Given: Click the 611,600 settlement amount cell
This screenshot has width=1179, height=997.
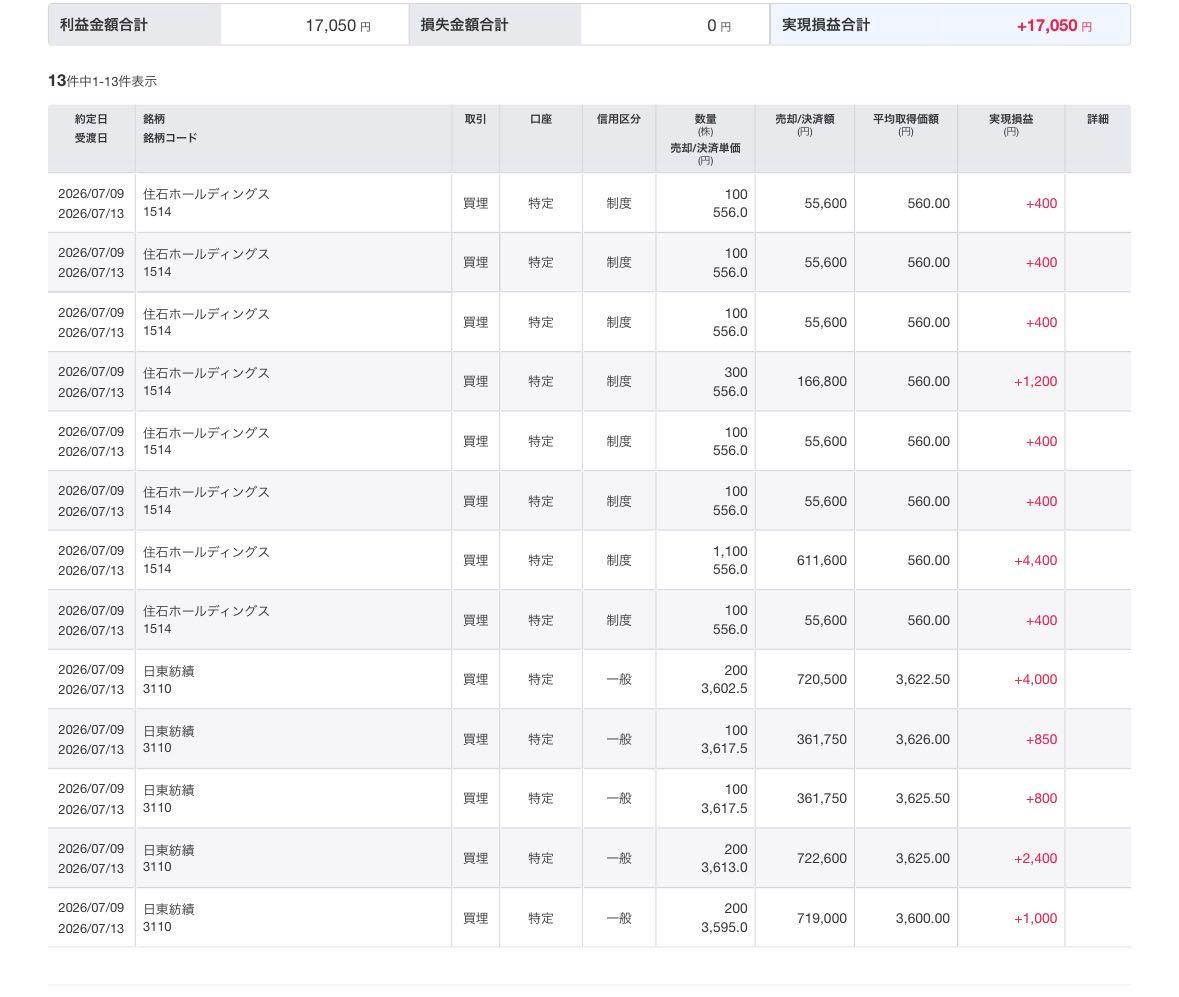Looking at the screenshot, I should coord(821,560).
